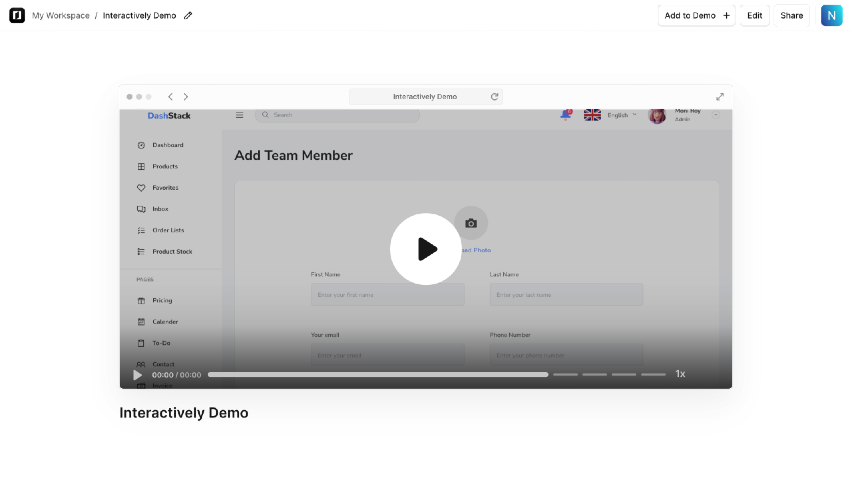This screenshot has width=852, height=500.
Task: Expand the admin profile arrow
Action: click(716, 115)
